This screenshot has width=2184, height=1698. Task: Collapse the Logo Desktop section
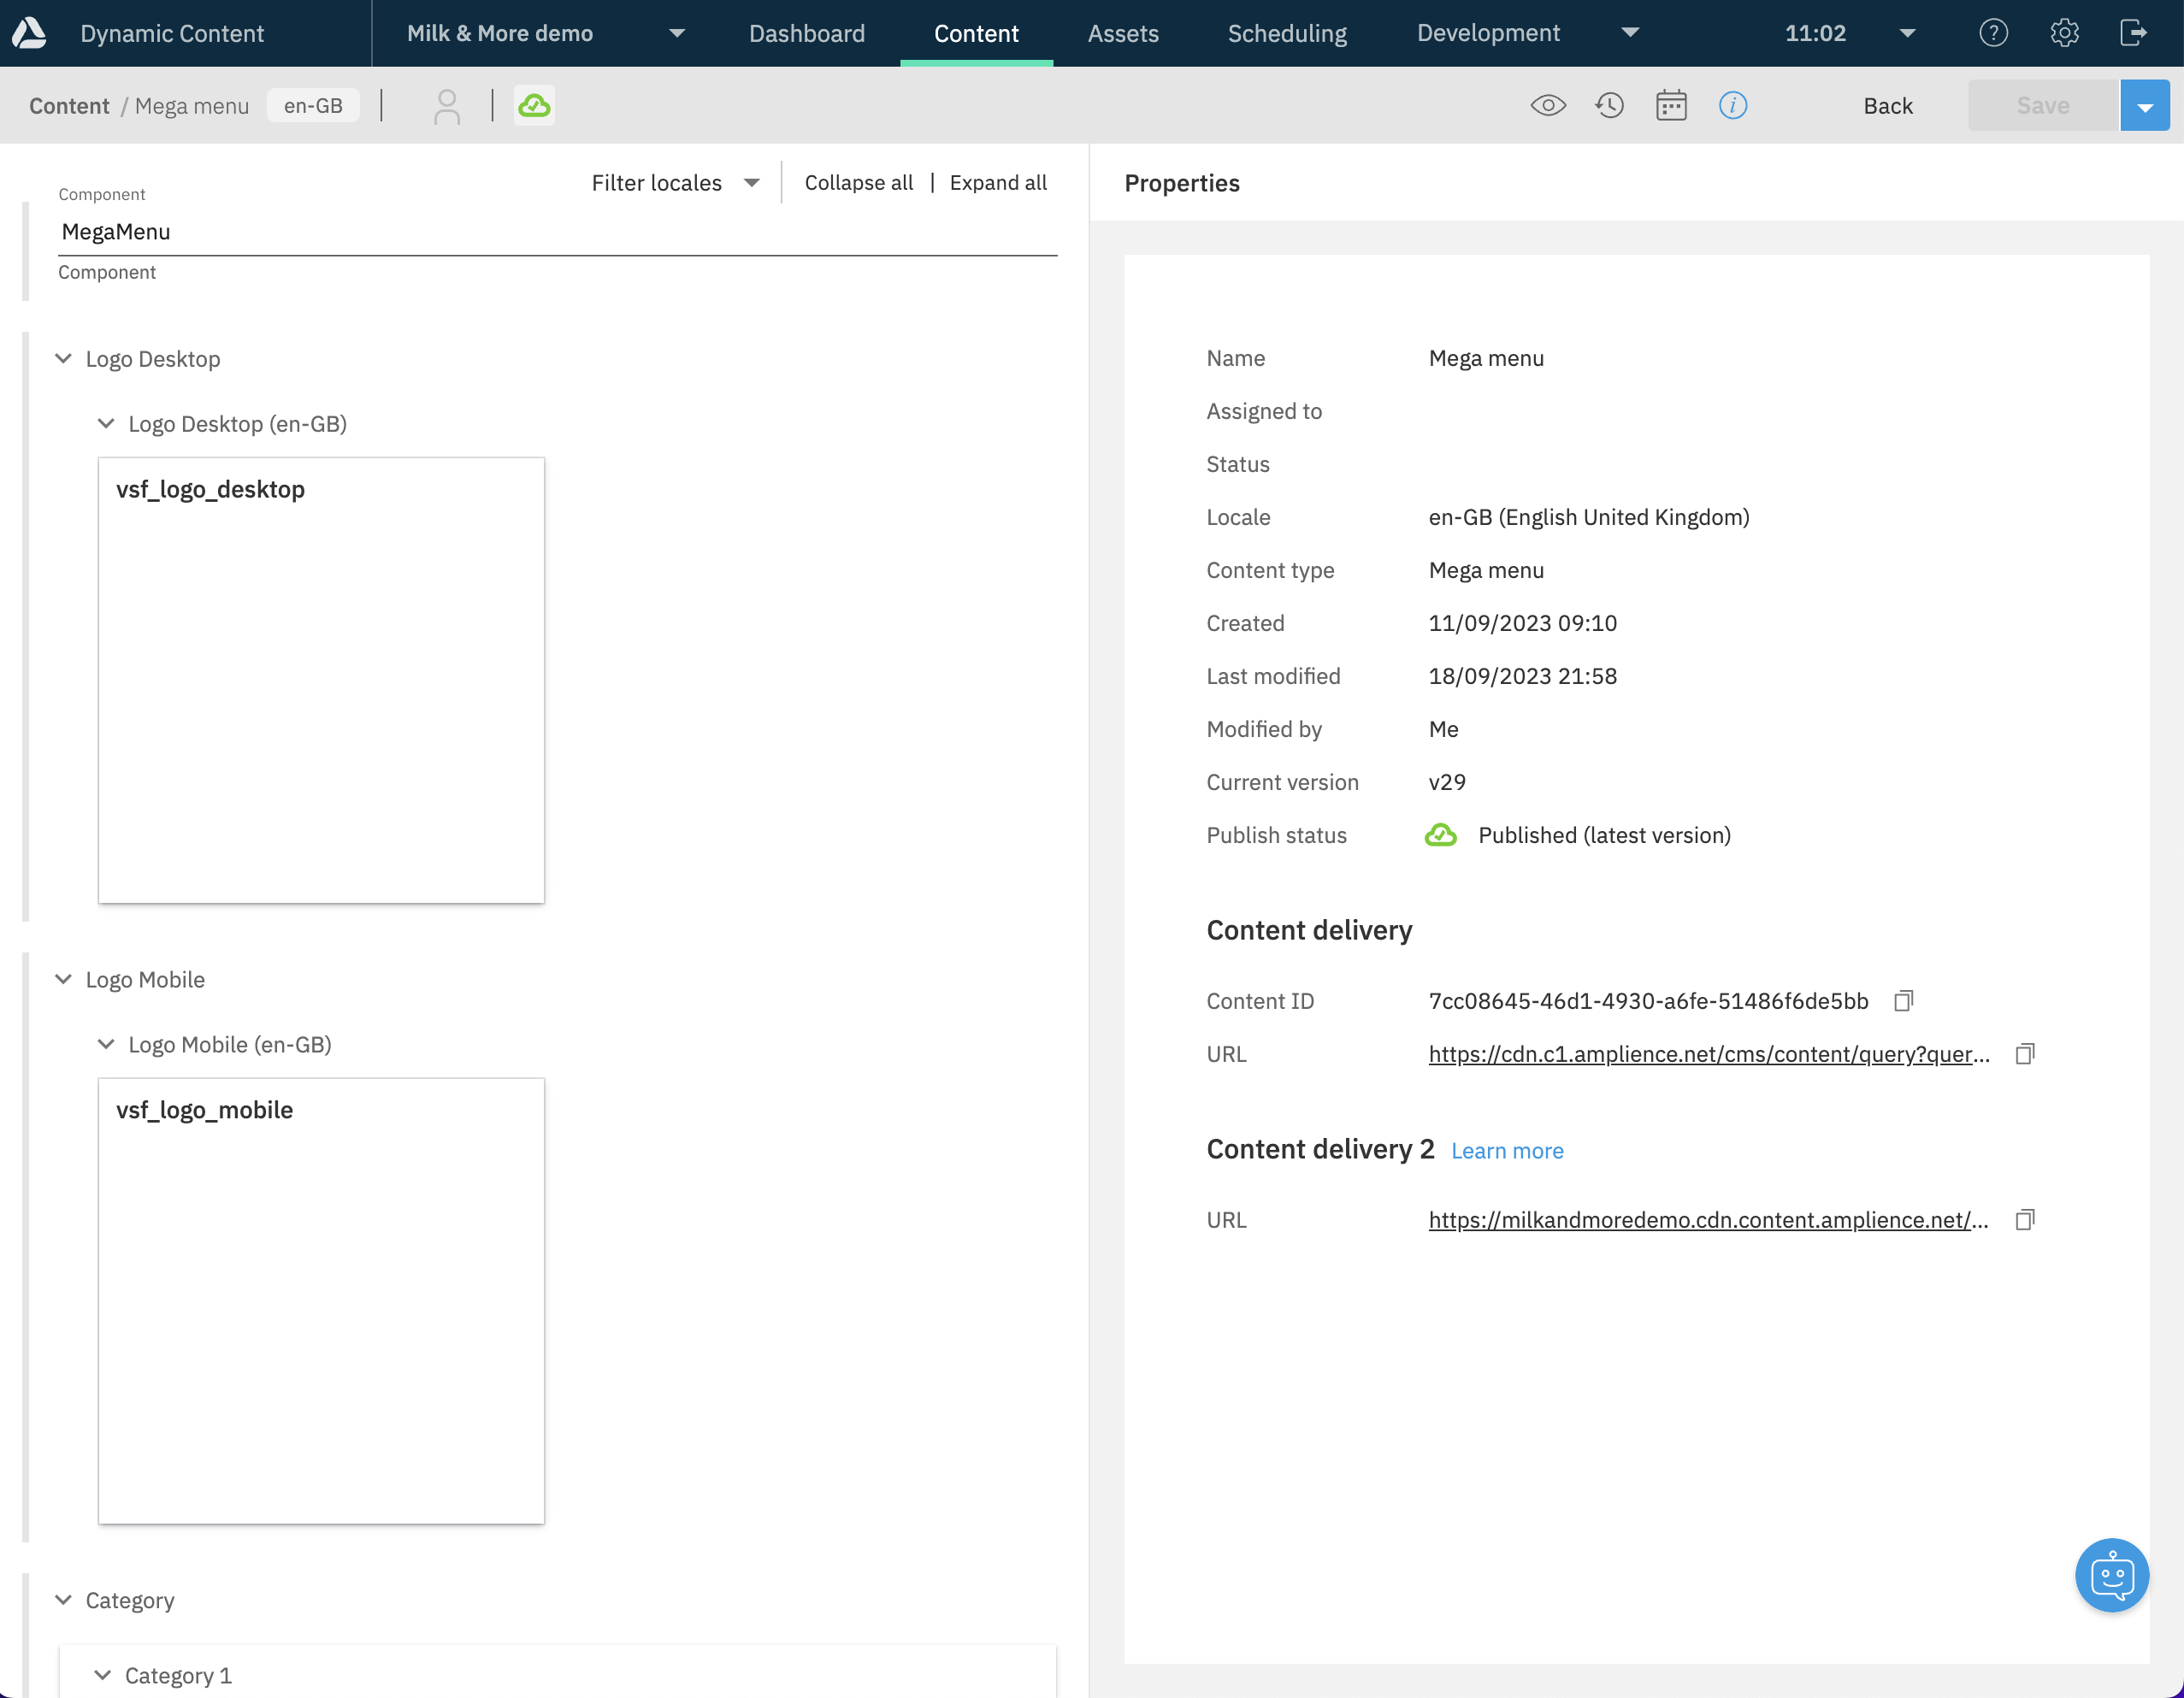(x=64, y=358)
